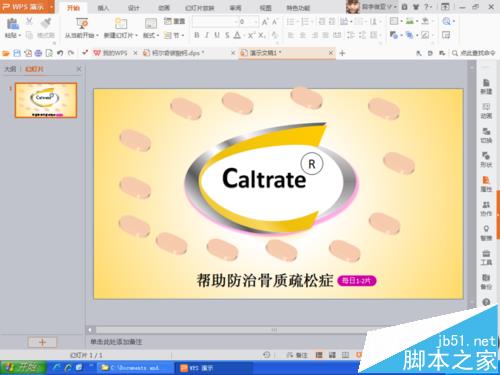Click the New (新建) icon in right sidebar
The height and width of the screenshot is (375, 500).
click(486, 87)
